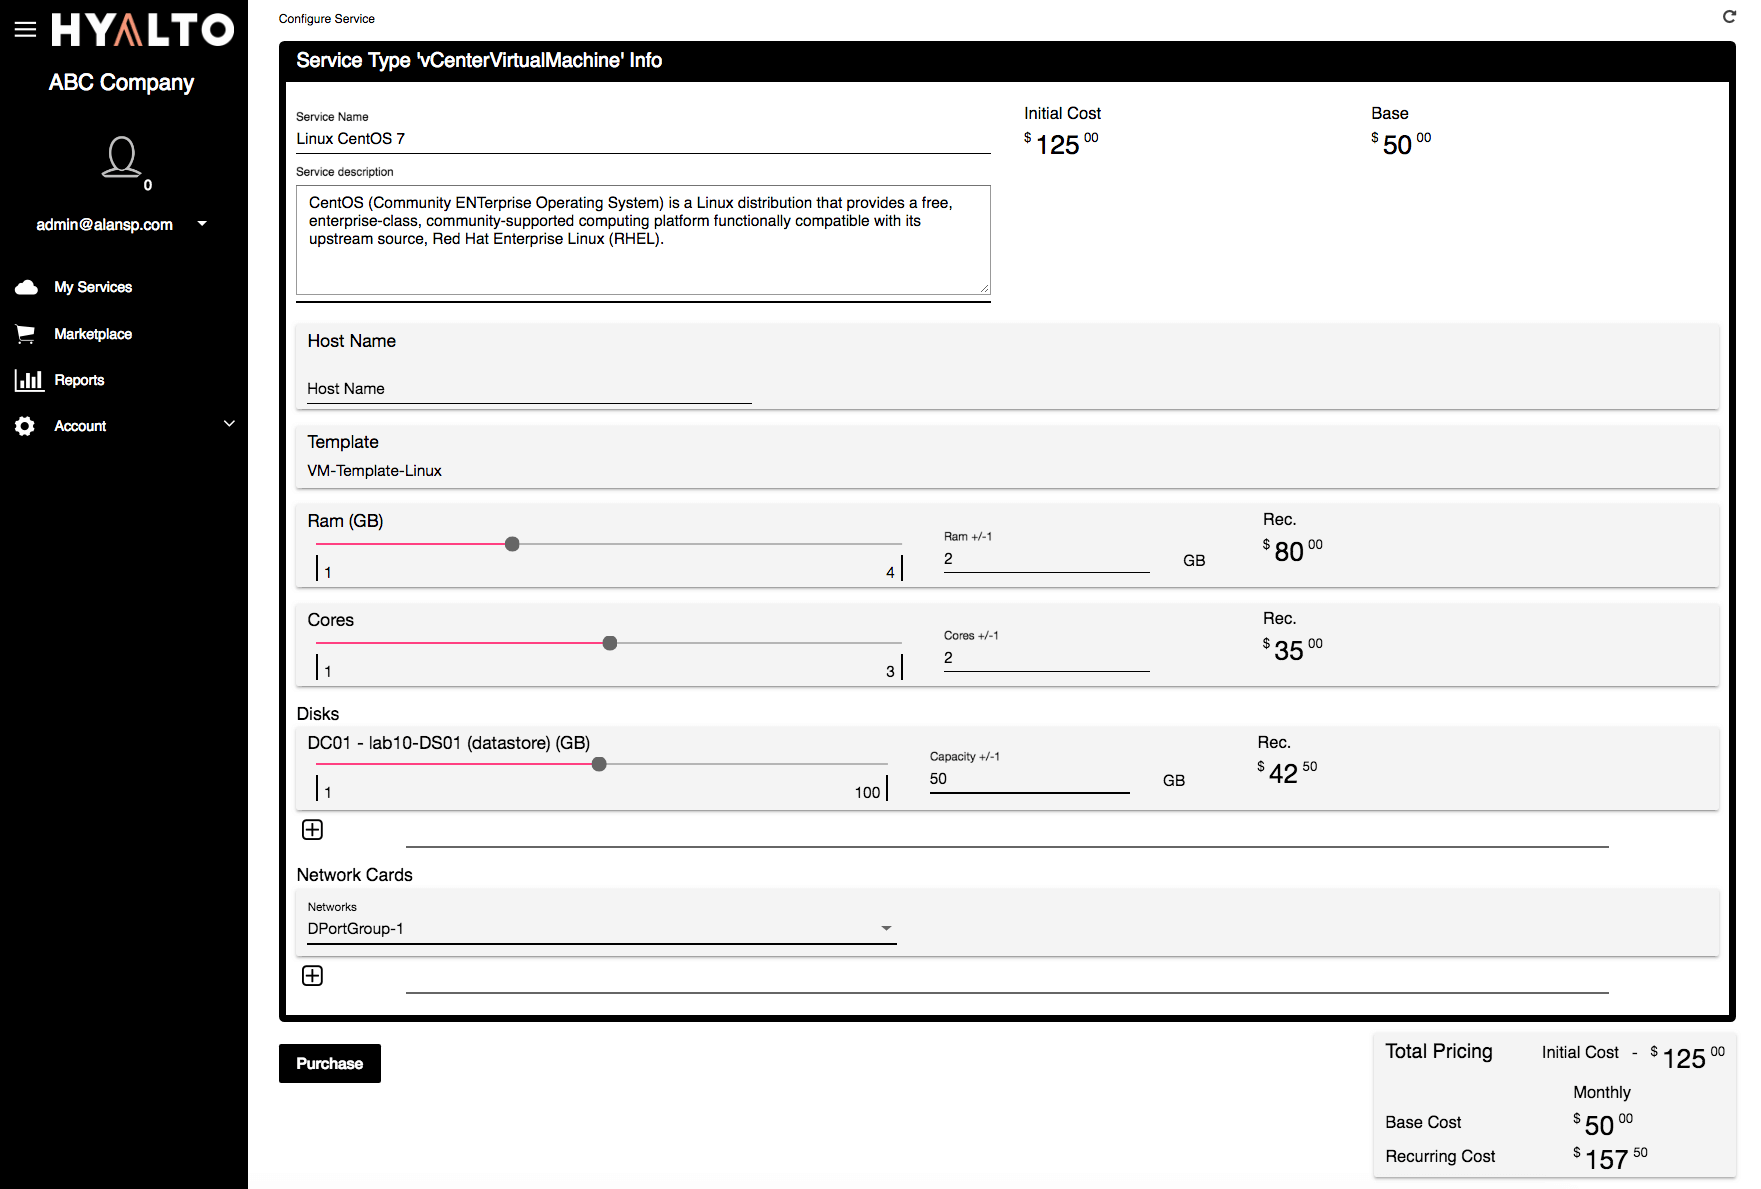Add a network card with the plus icon

click(x=312, y=976)
